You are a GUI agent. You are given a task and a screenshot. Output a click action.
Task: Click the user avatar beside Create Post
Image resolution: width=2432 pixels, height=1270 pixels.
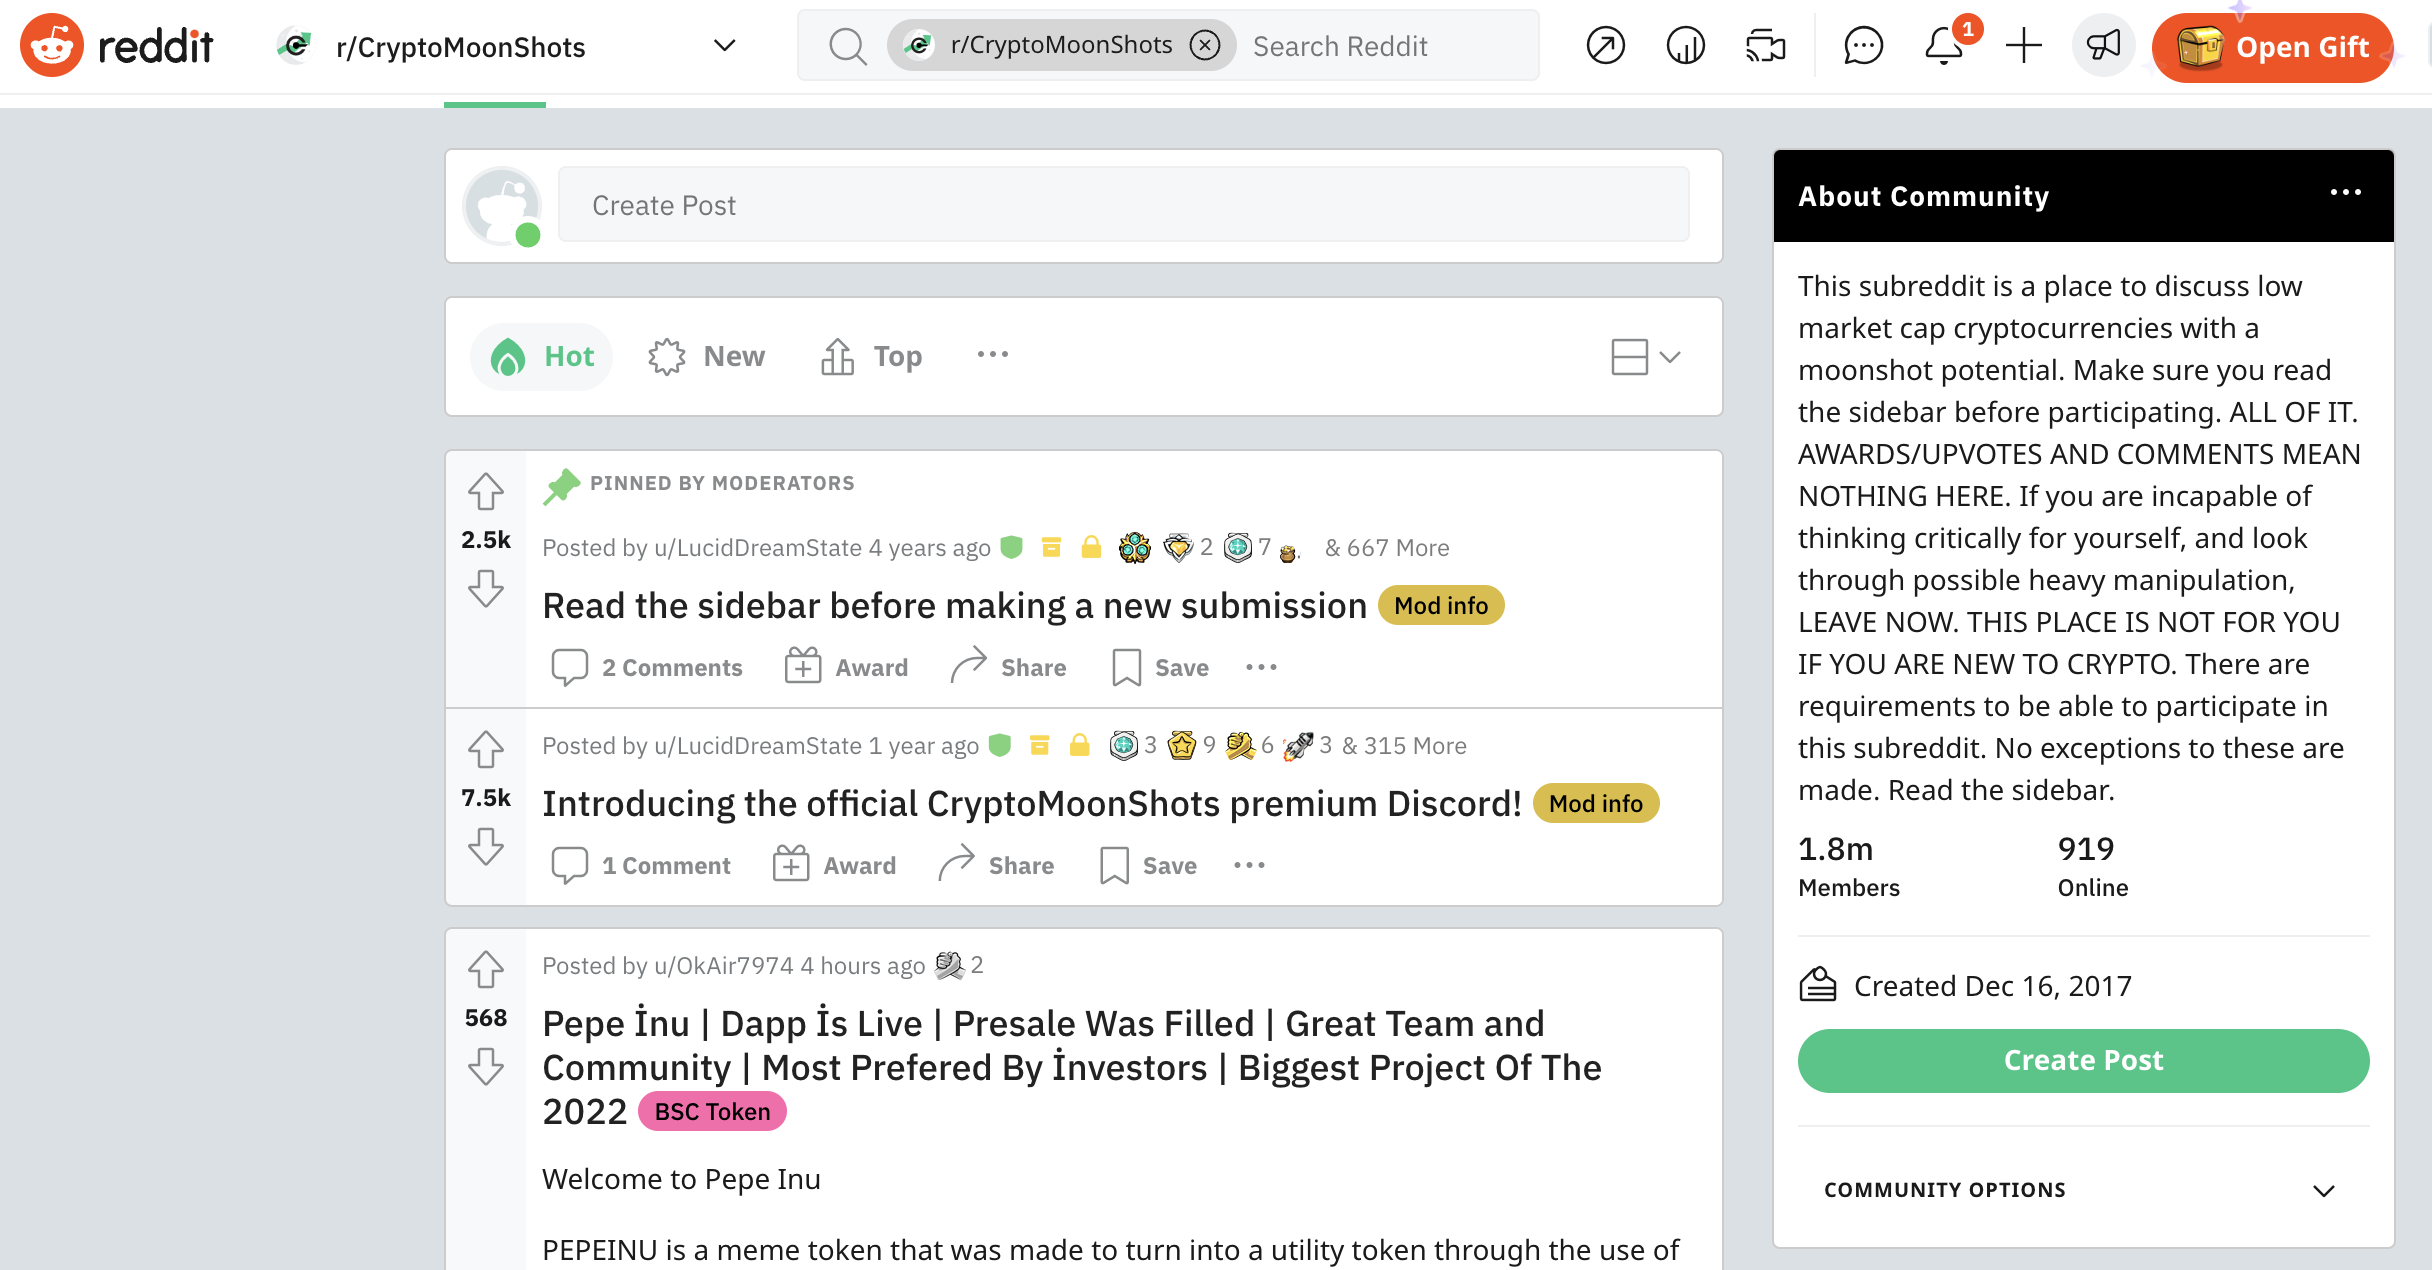click(x=502, y=206)
